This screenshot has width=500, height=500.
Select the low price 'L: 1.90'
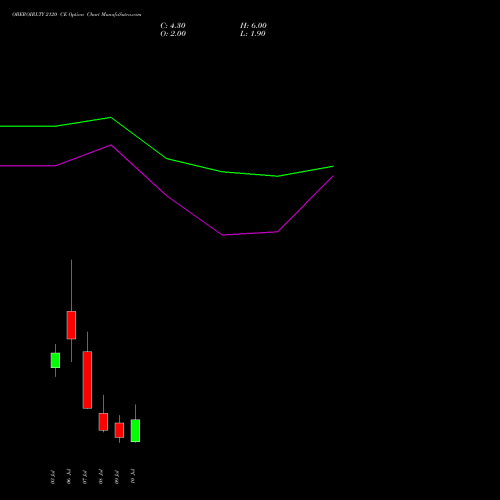253,34
